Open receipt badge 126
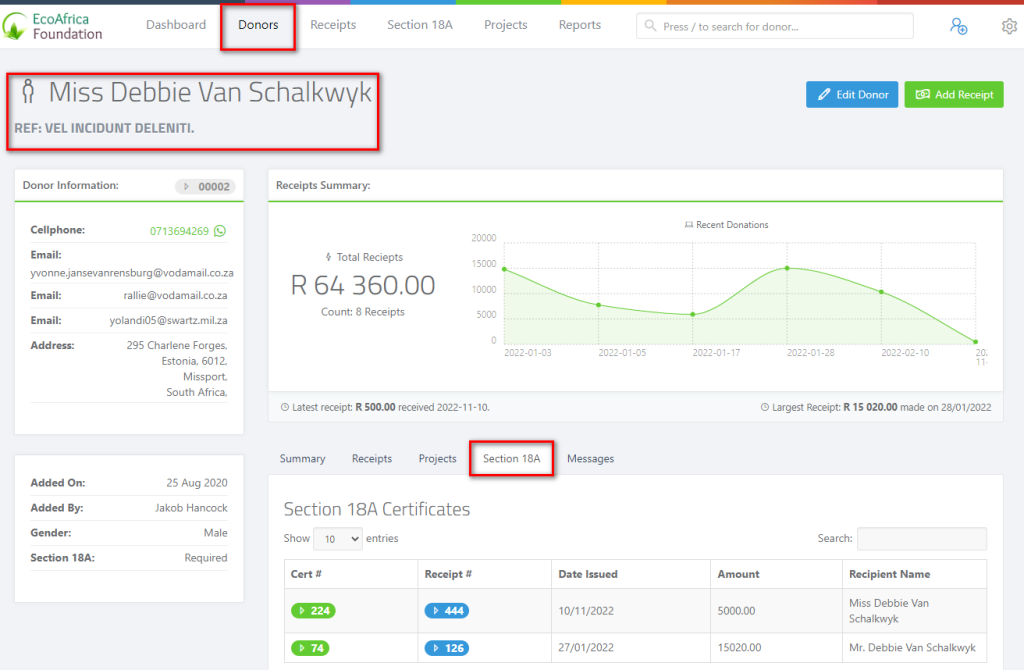 [447, 648]
